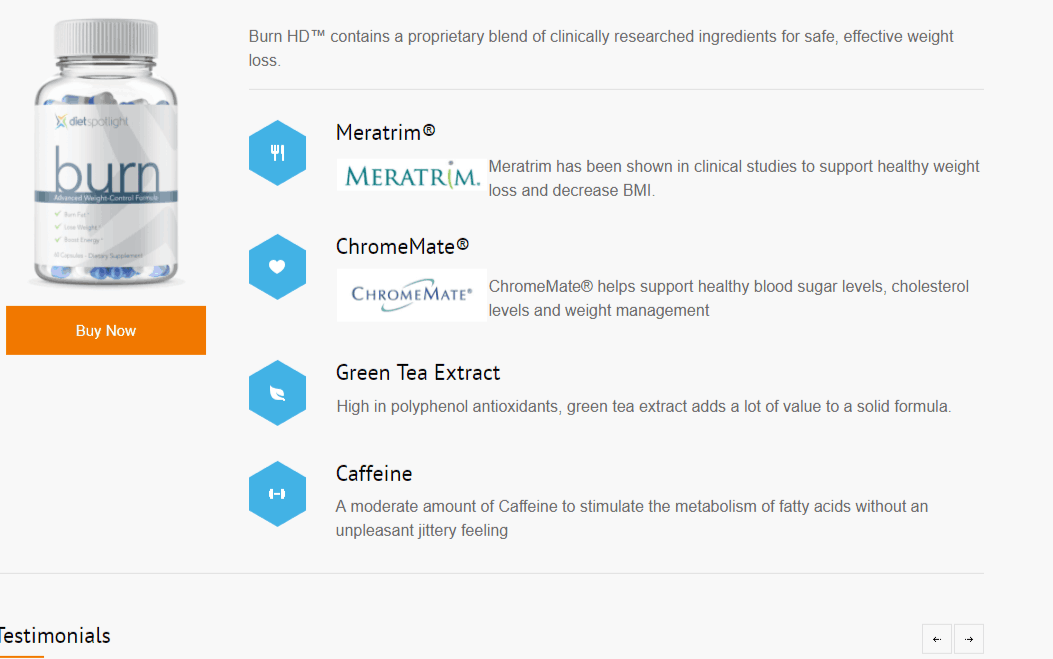
Task: Select the Caffeine heading
Action: coord(374,474)
